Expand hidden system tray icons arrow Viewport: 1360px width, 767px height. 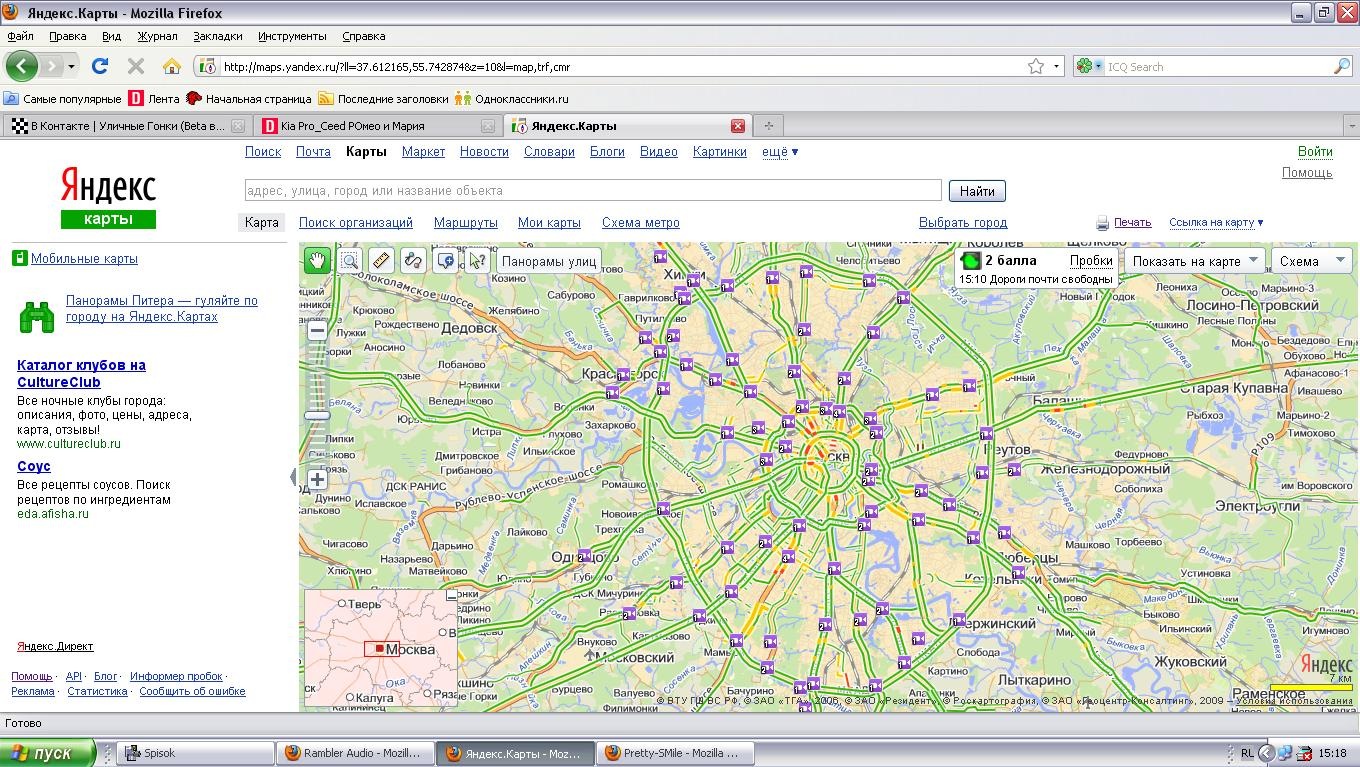[1267, 753]
